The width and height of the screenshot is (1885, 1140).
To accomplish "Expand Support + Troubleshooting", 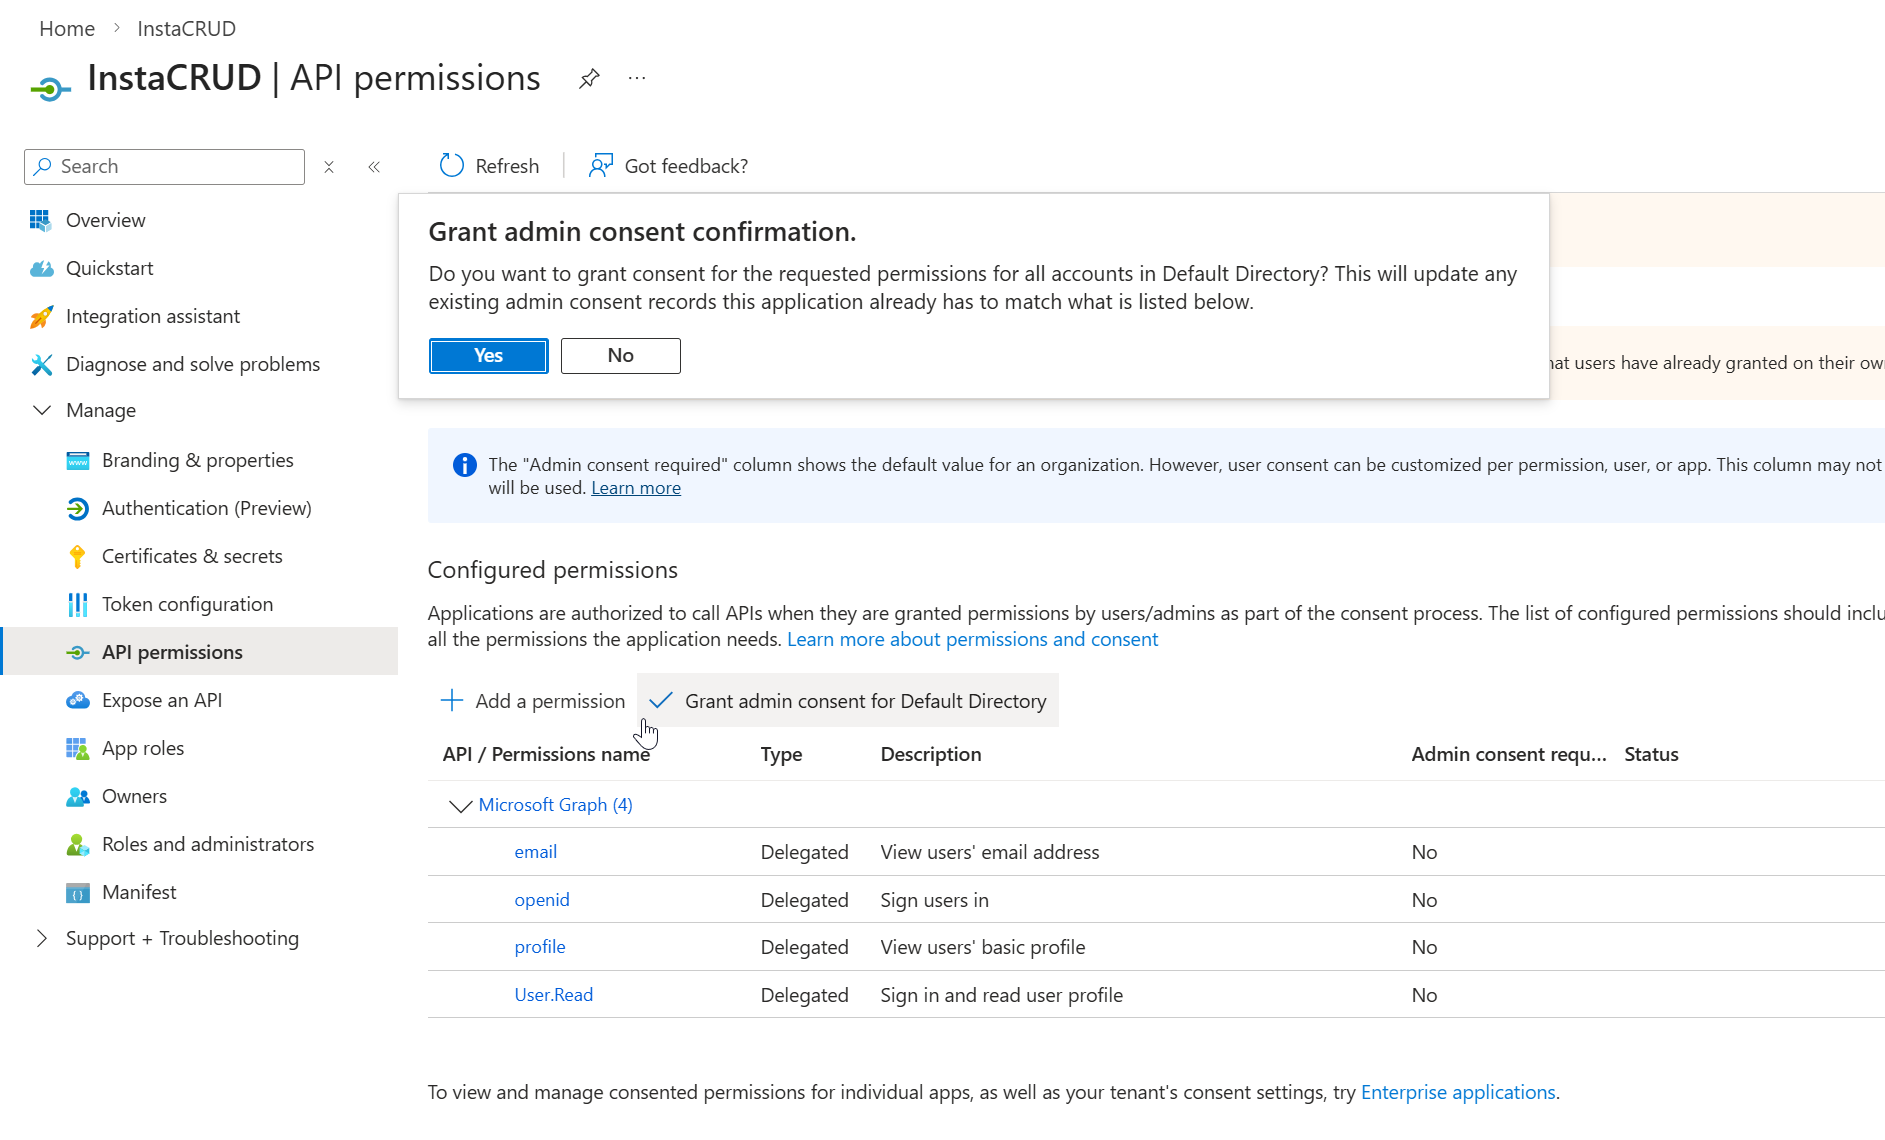I will (x=41, y=938).
